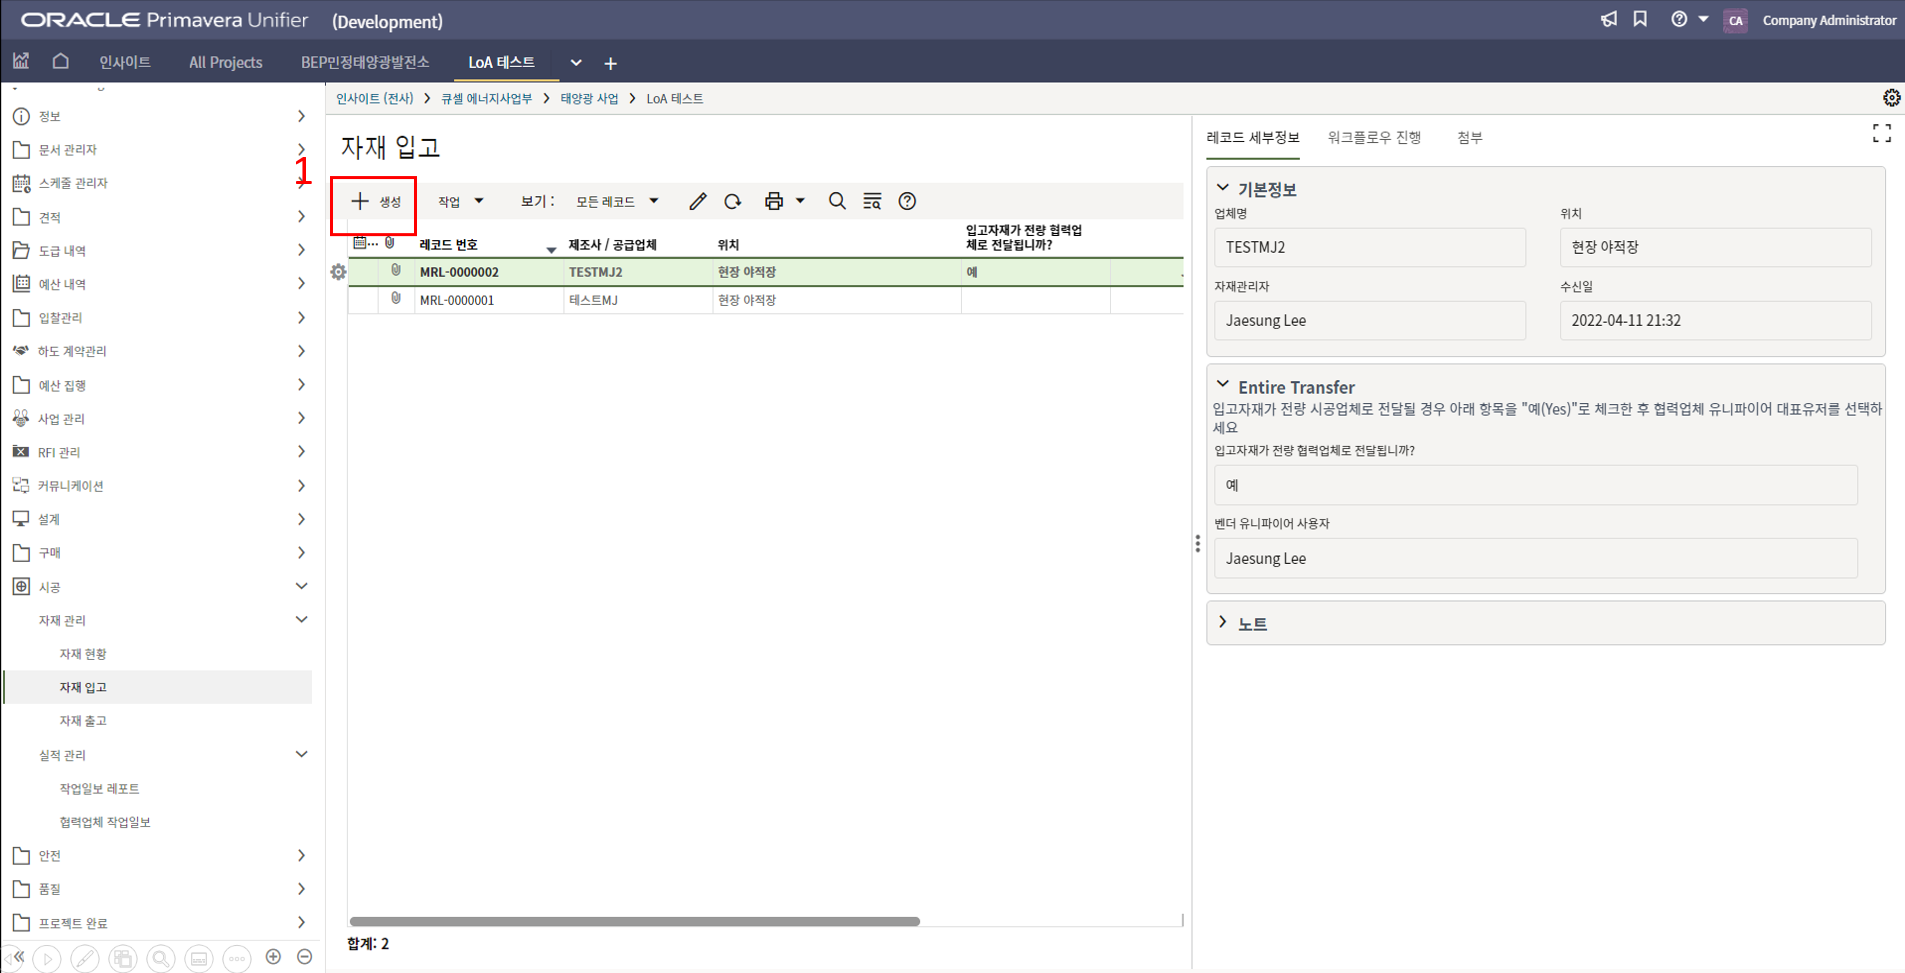The height and width of the screenshot is (973, 1905).
Task: Click the announcements megaphone icon
Action: (1608, 20)
